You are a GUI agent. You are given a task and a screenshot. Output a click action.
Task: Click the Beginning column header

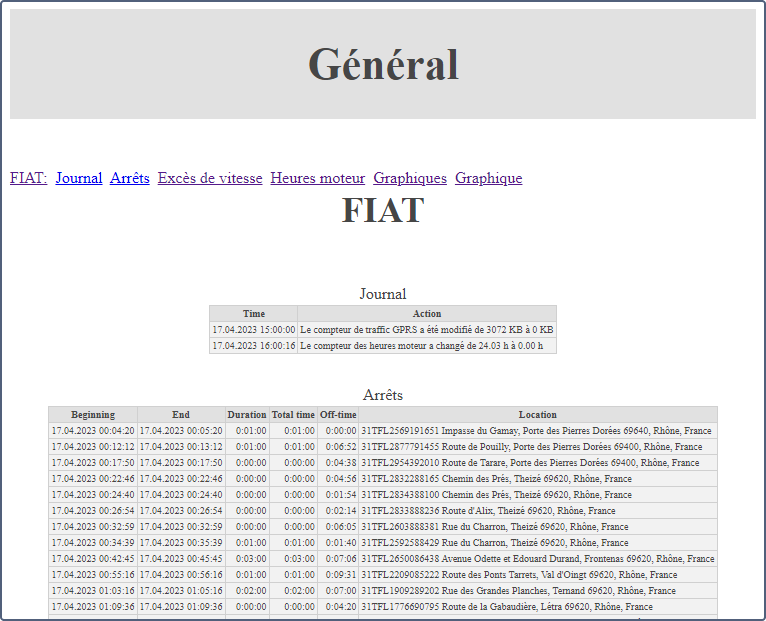pos(93,415)
